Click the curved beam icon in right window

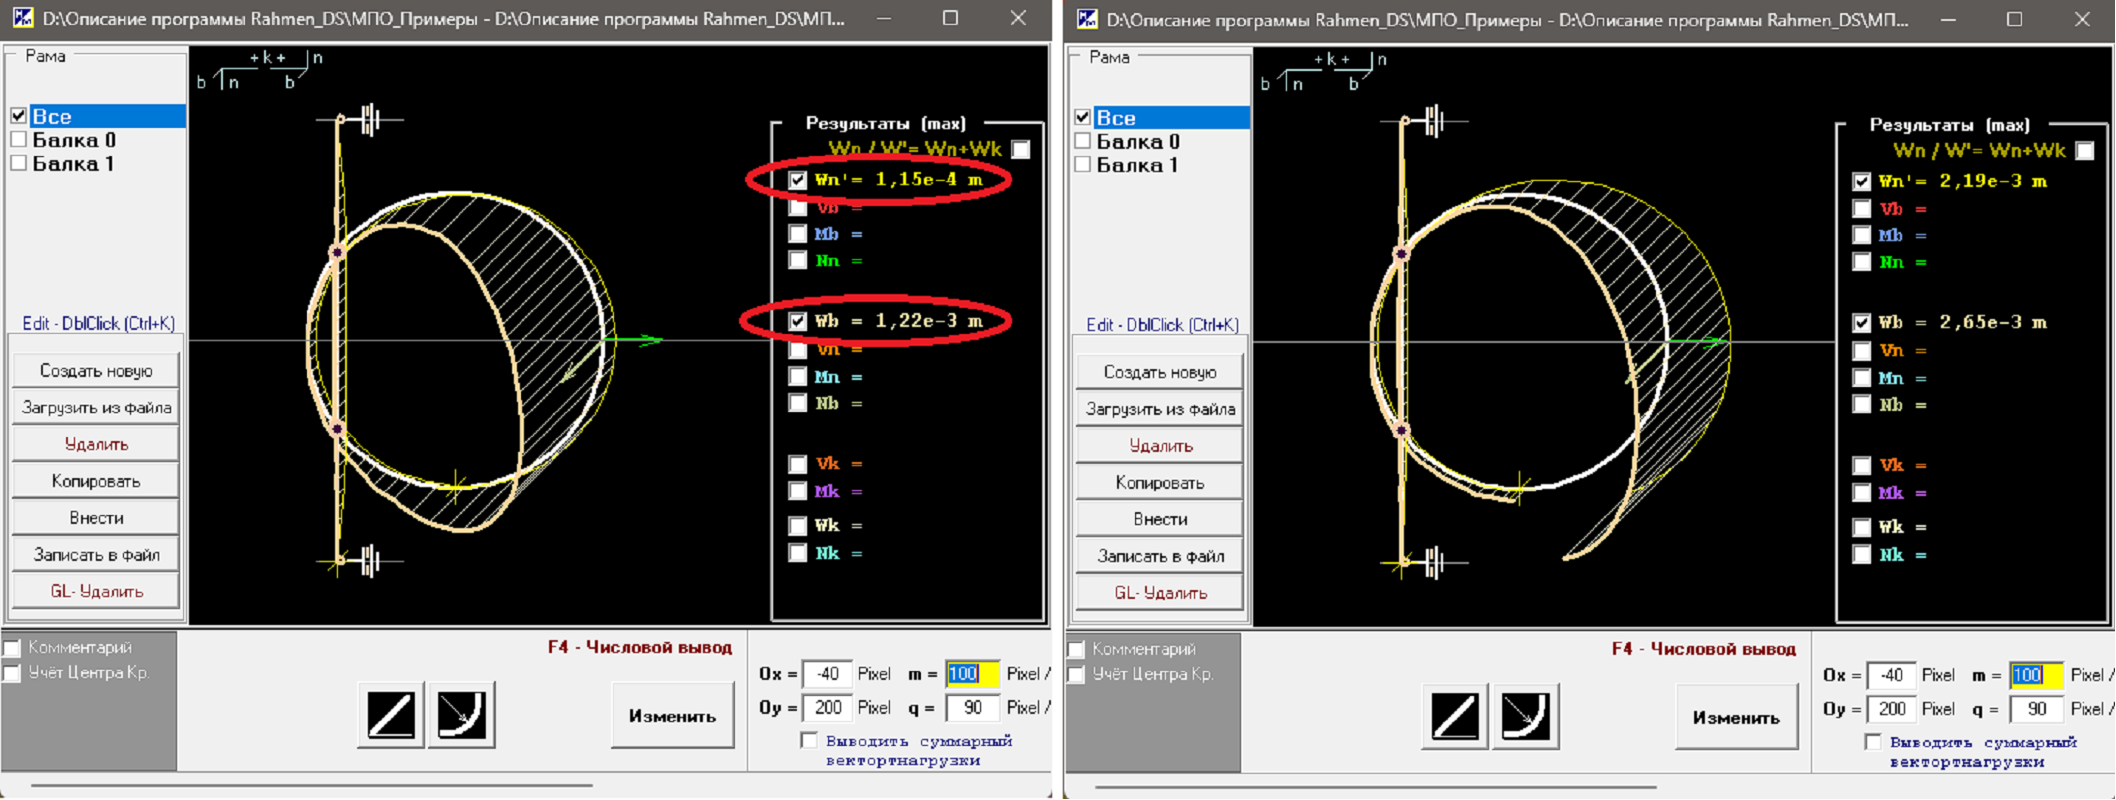(1525, 717)
